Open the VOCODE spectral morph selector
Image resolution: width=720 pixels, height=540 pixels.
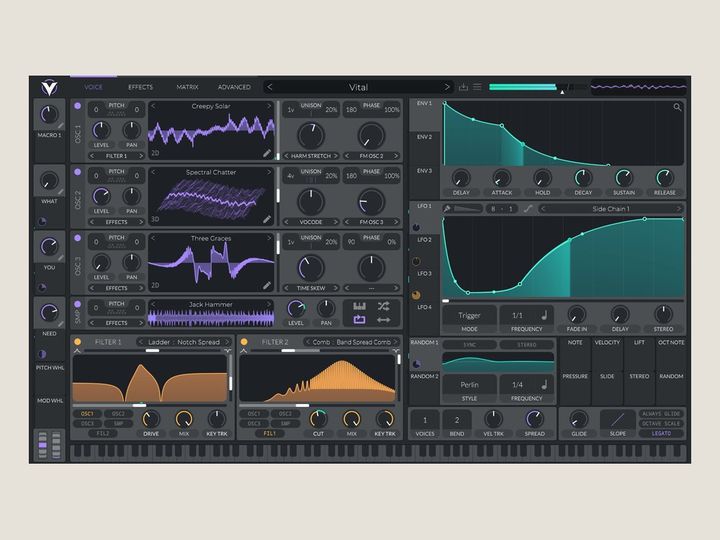tap(311, 222)
